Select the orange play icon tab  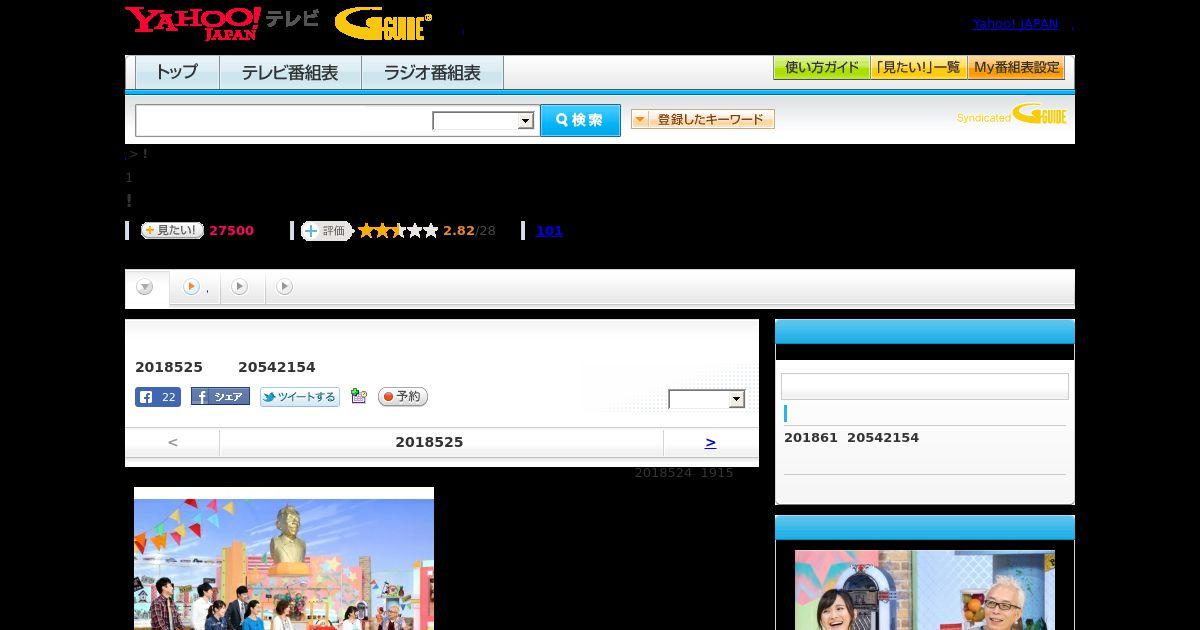pyautogui.click(x=194, y=287)
